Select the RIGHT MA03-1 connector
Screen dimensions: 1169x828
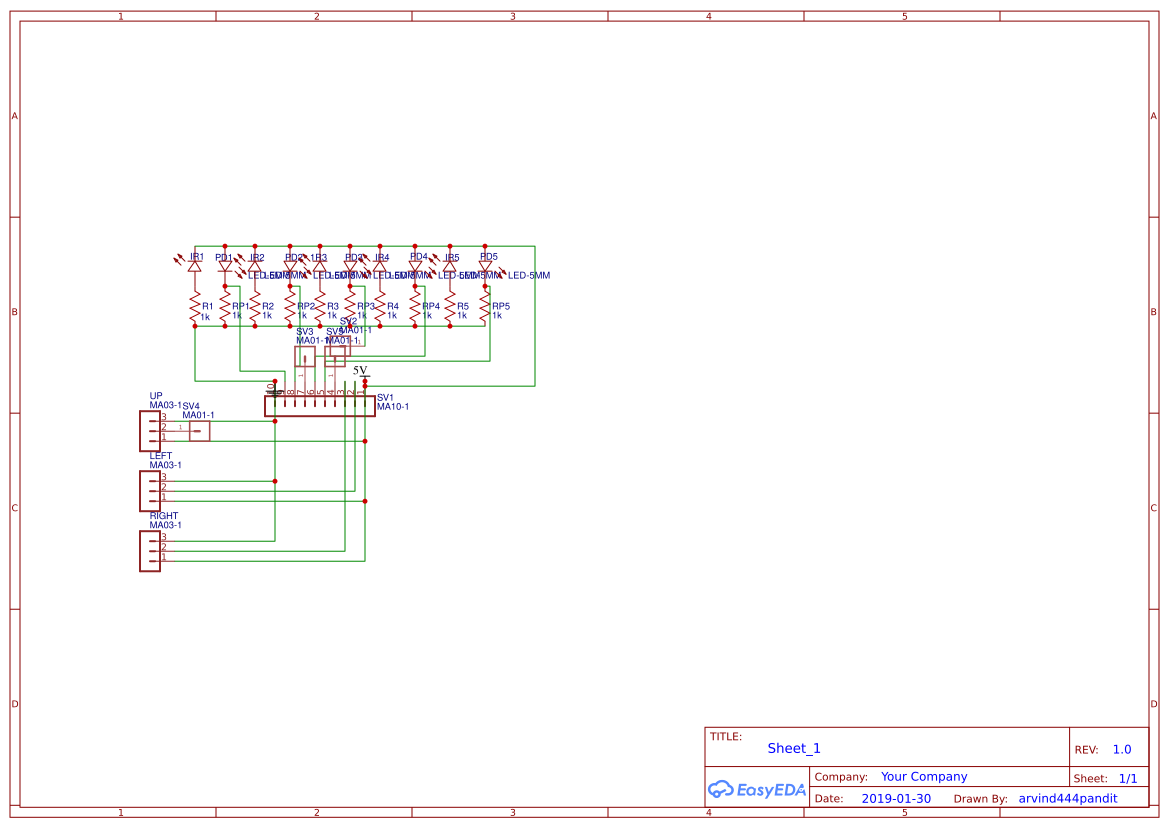[x=150, y=551]
